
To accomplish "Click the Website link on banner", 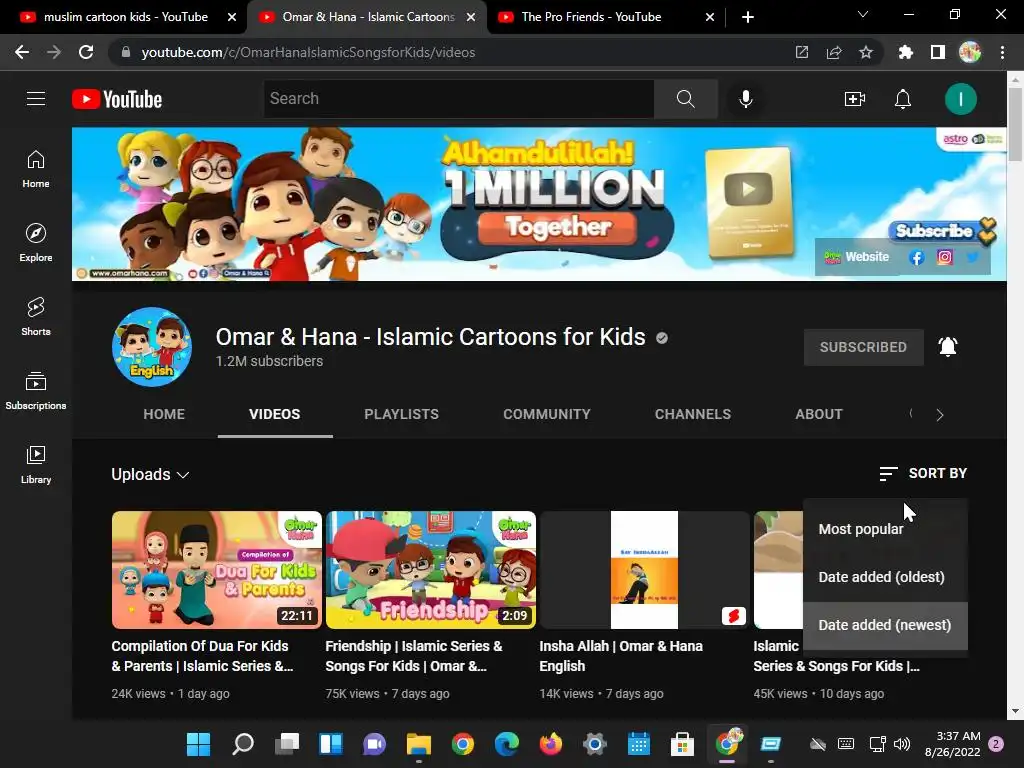I will pyautogui.click(x=857, y=257).
